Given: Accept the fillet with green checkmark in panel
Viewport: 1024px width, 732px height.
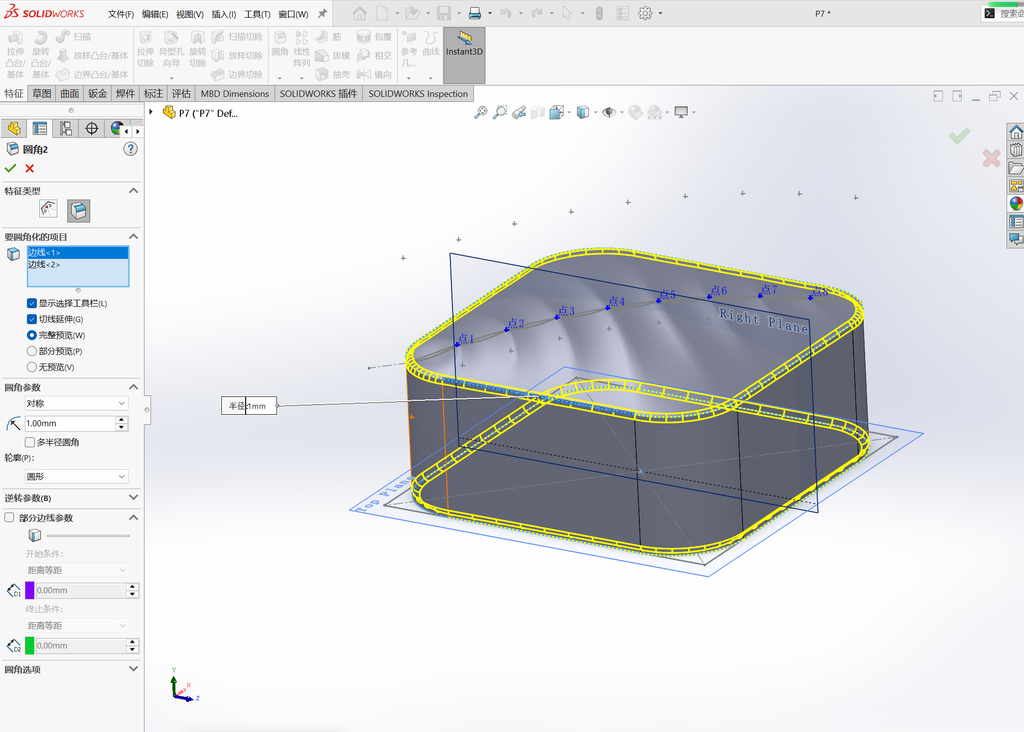Looking at the screenshot, I should click(10, 168).
